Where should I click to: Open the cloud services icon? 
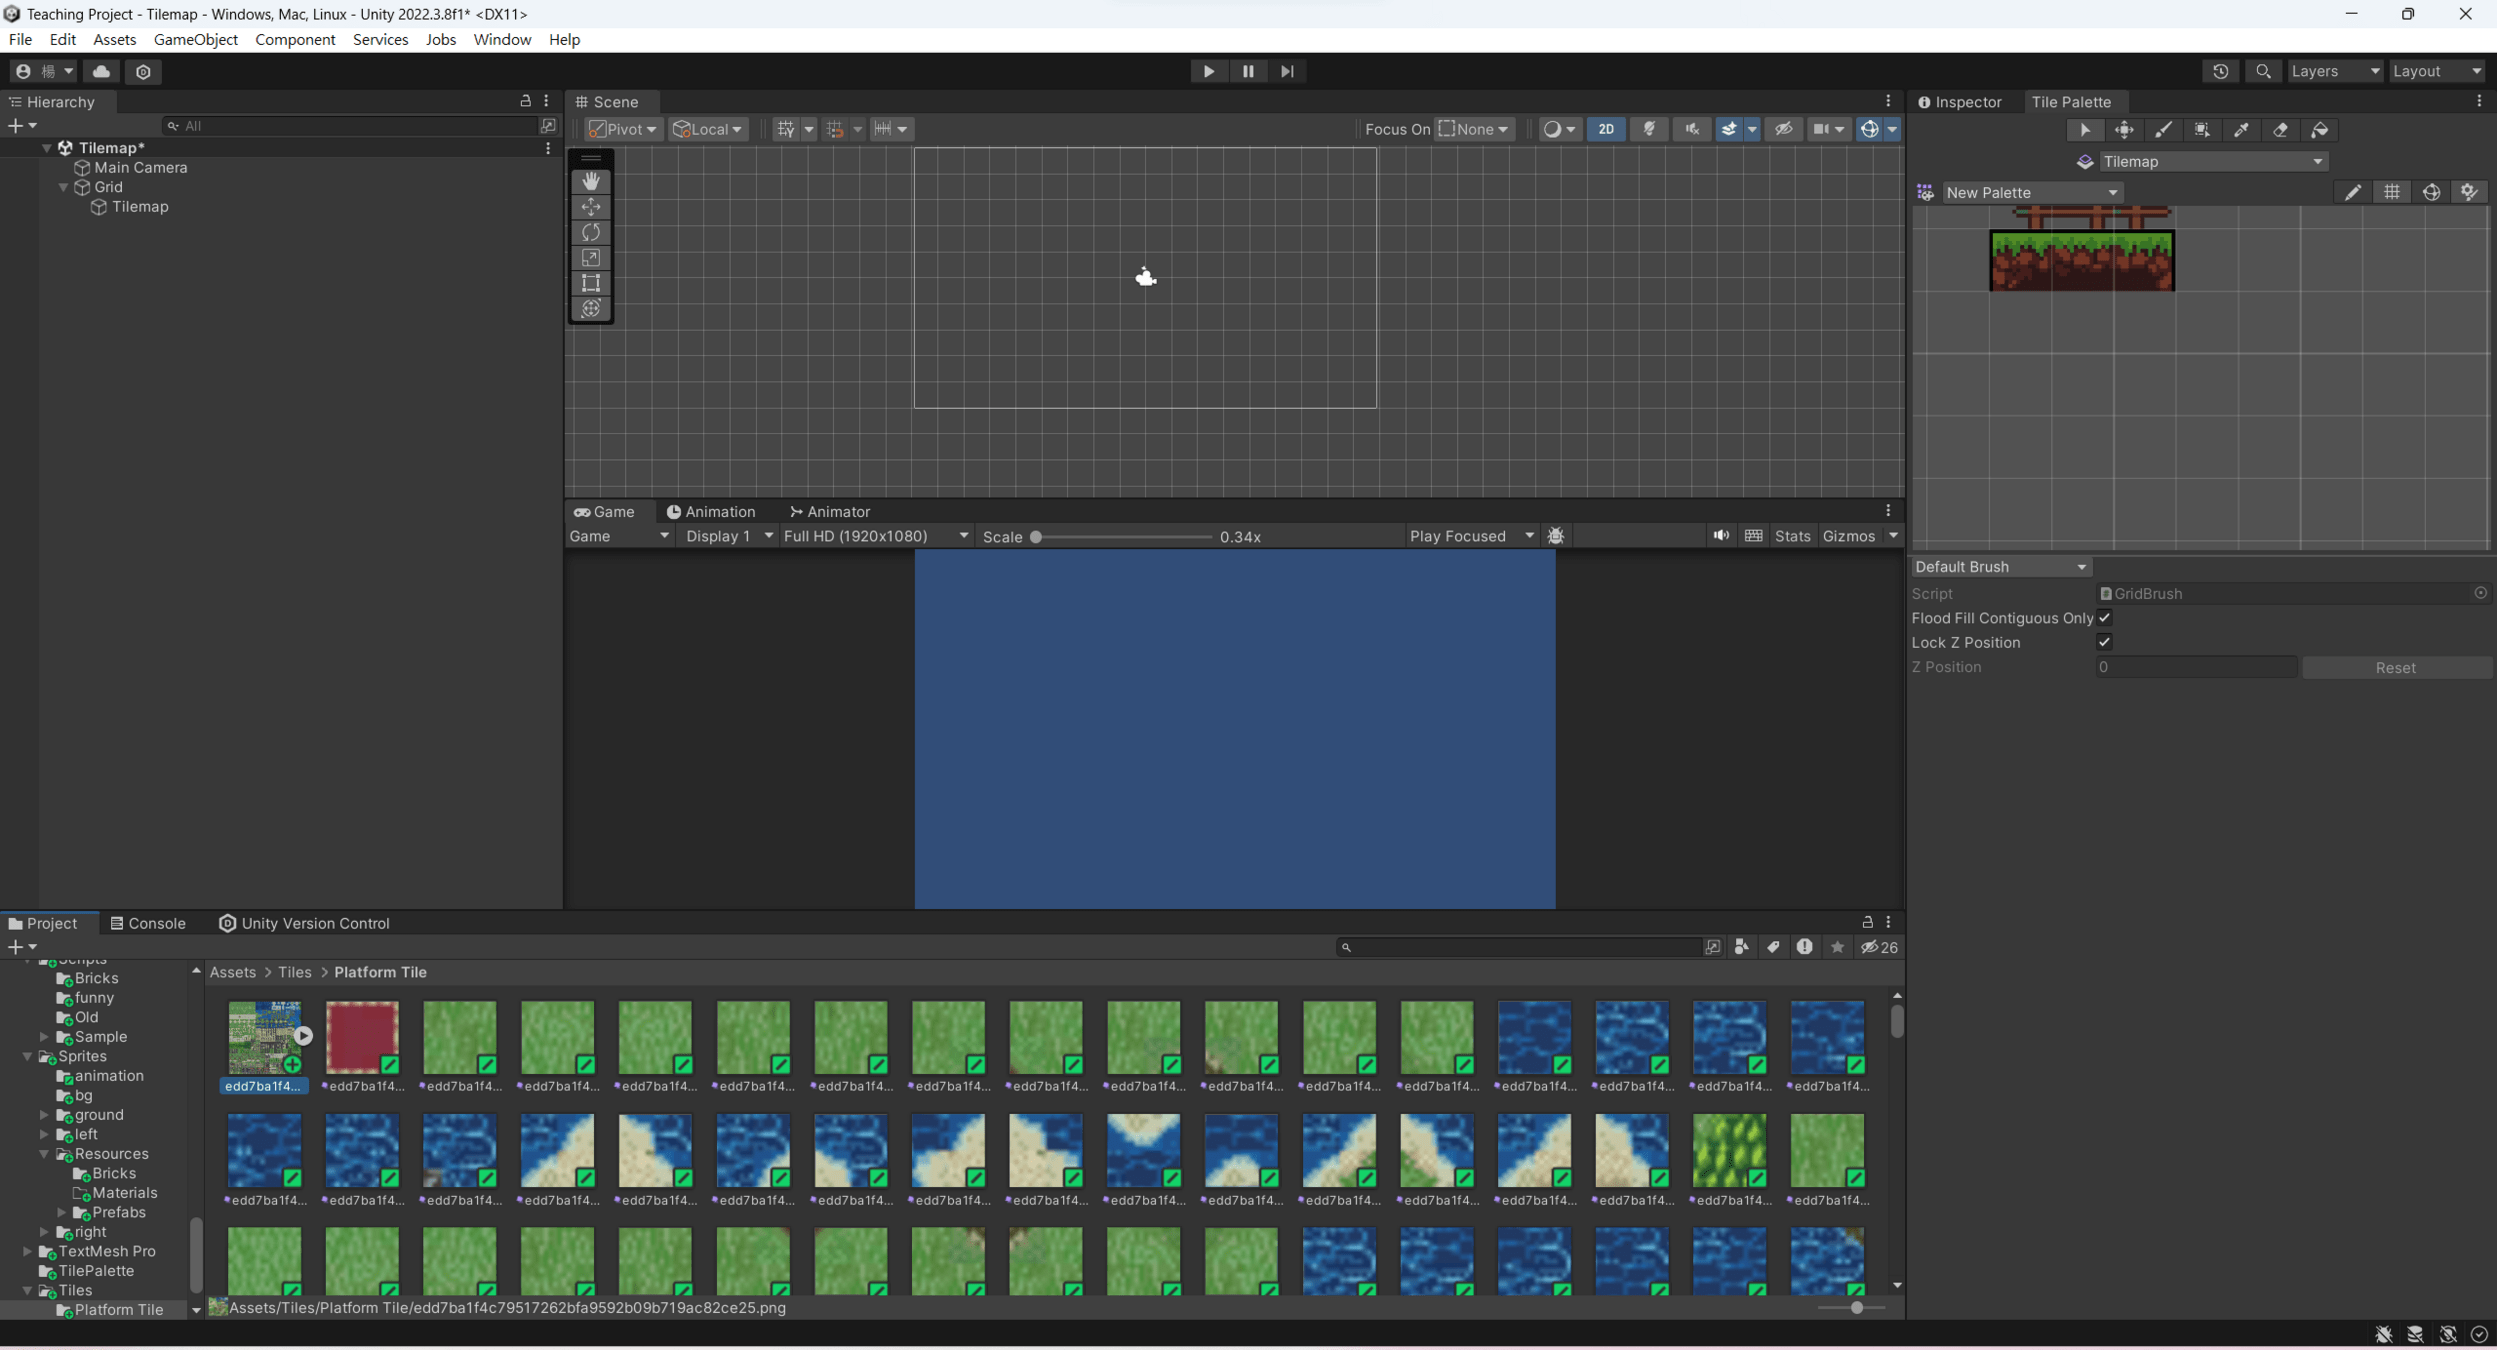(x=101, y=71)
